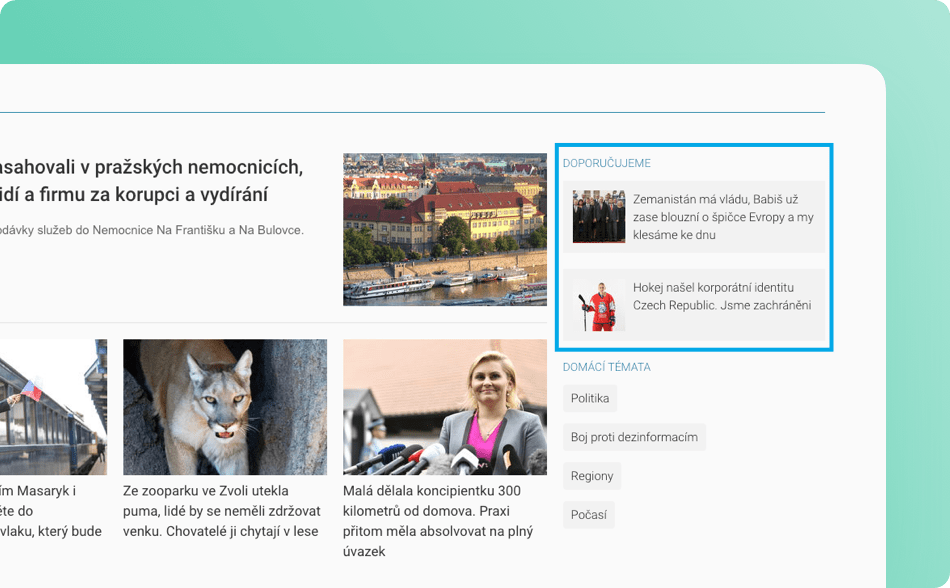The image size is (950, 588).
Task: Click the DOMÁCÍ TÉMATA section heading
Action: click(x=606, y=367)
